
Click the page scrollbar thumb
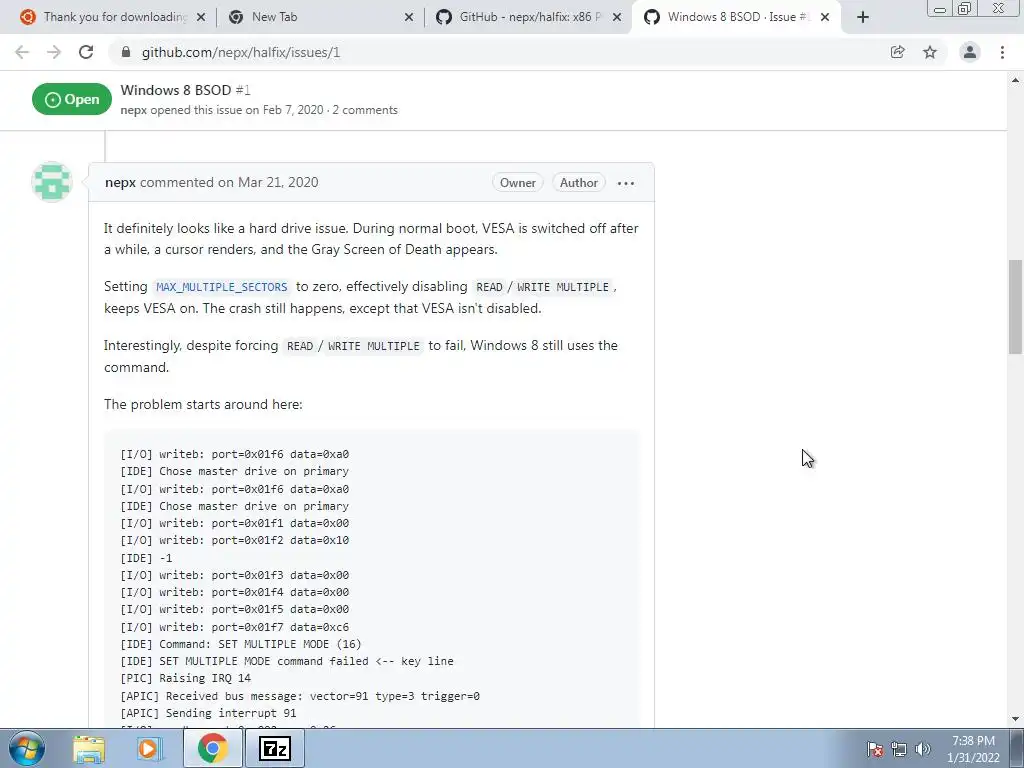pos(1016,307)
